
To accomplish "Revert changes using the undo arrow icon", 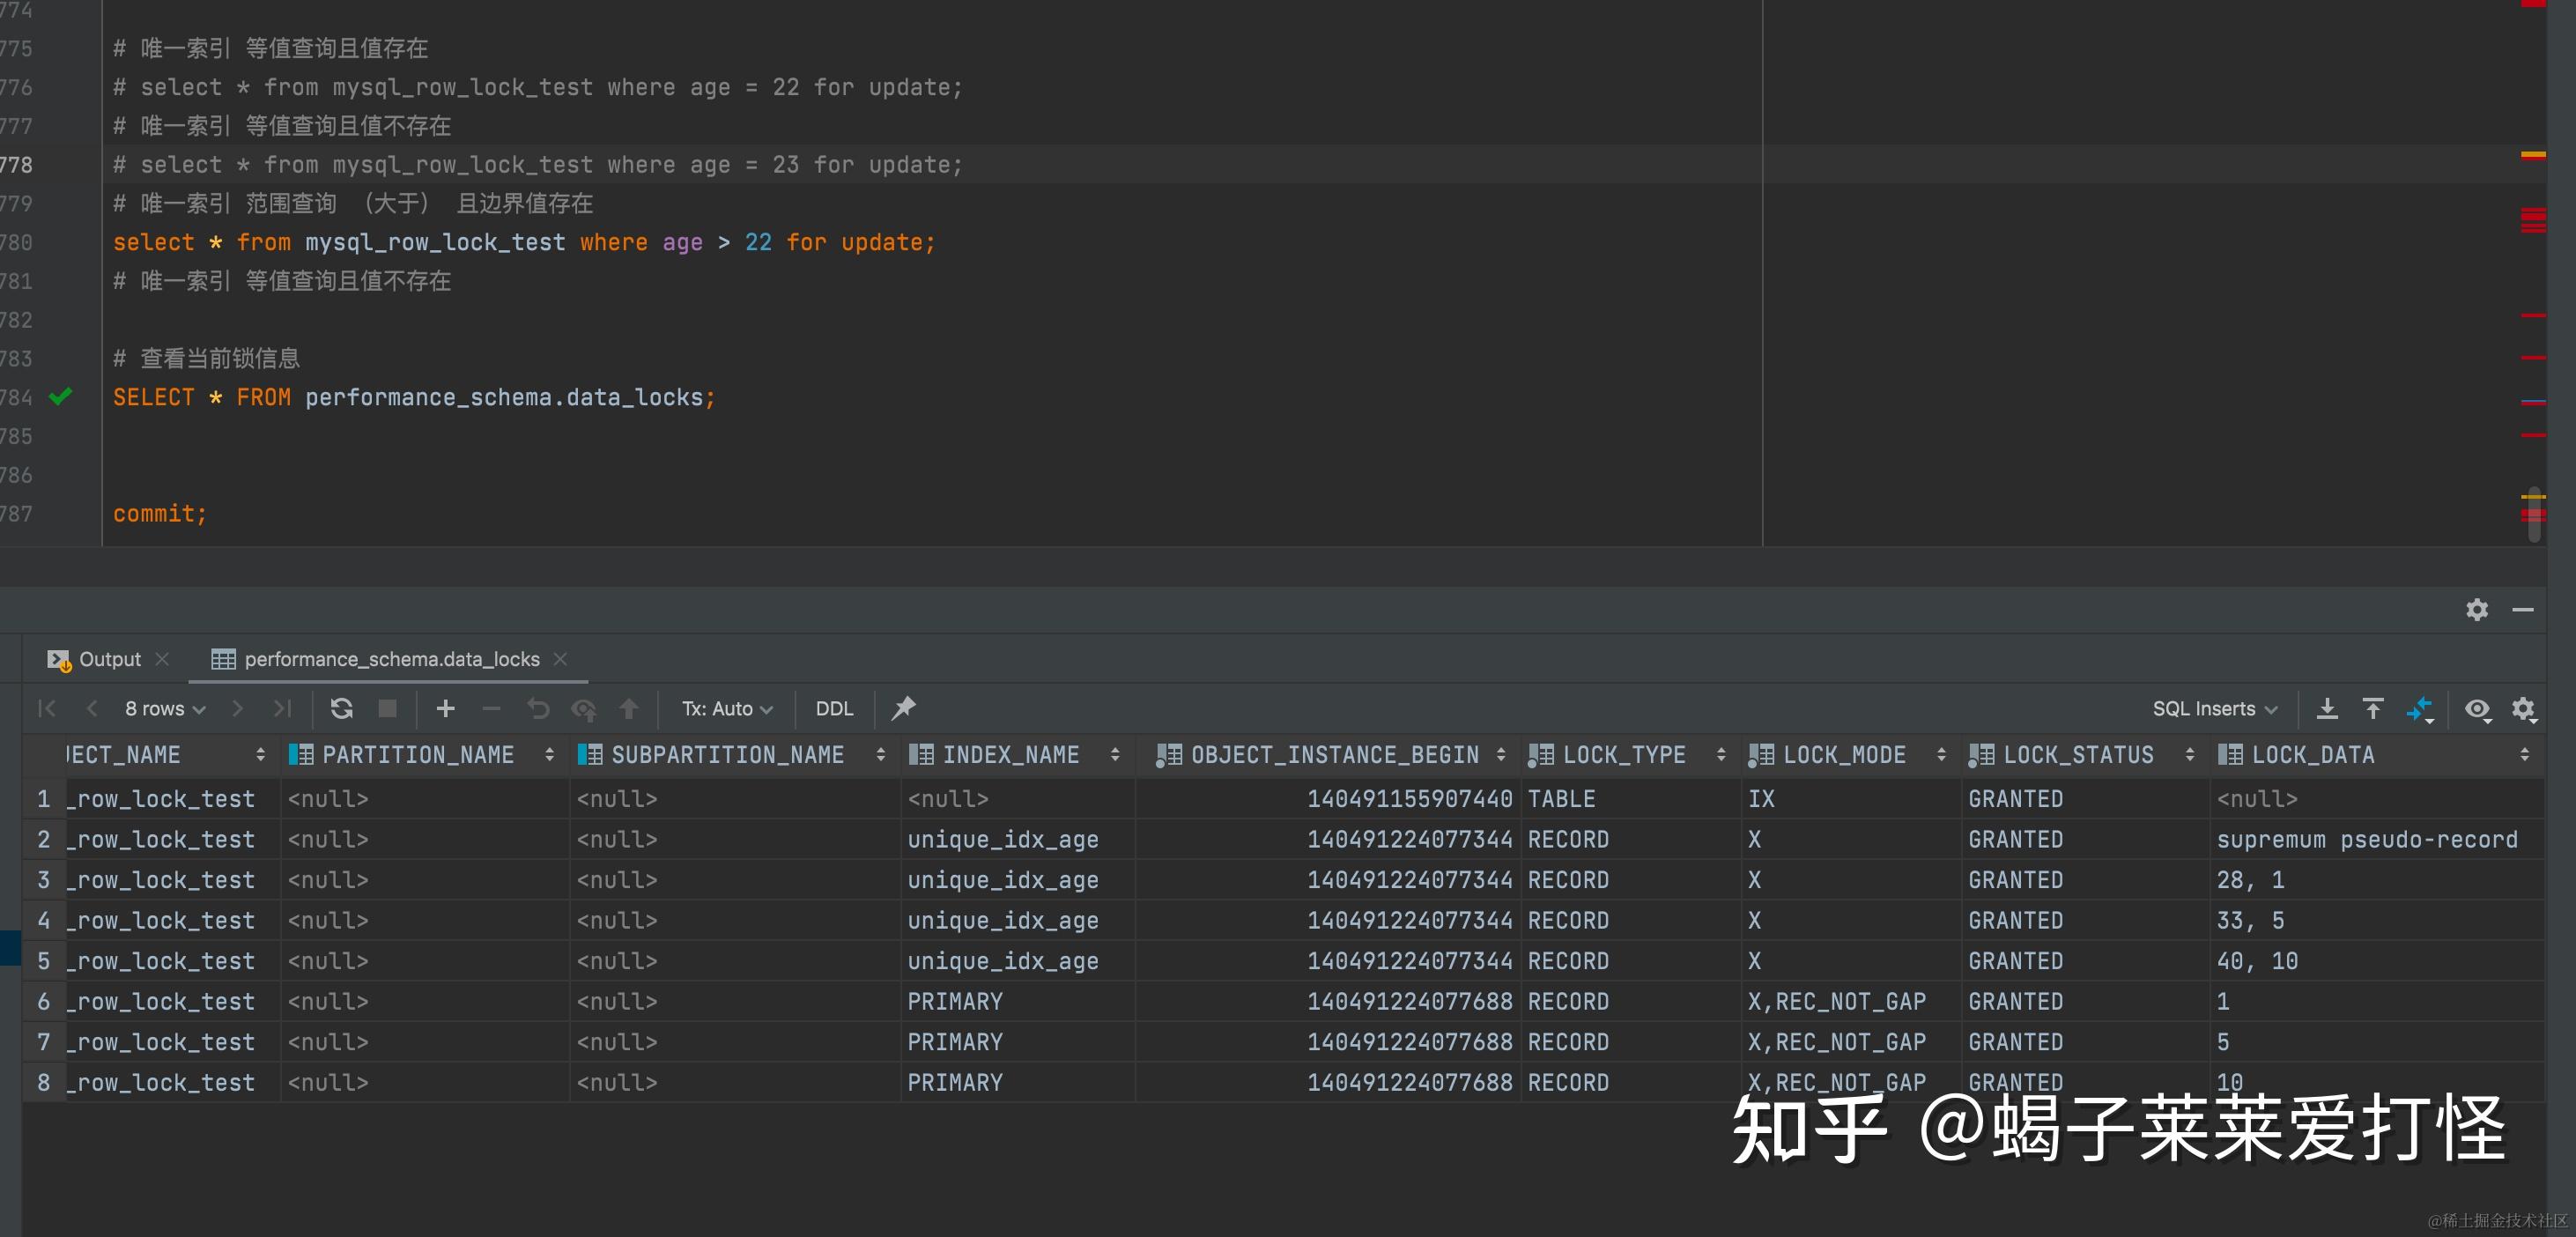I will coord(538,708).
